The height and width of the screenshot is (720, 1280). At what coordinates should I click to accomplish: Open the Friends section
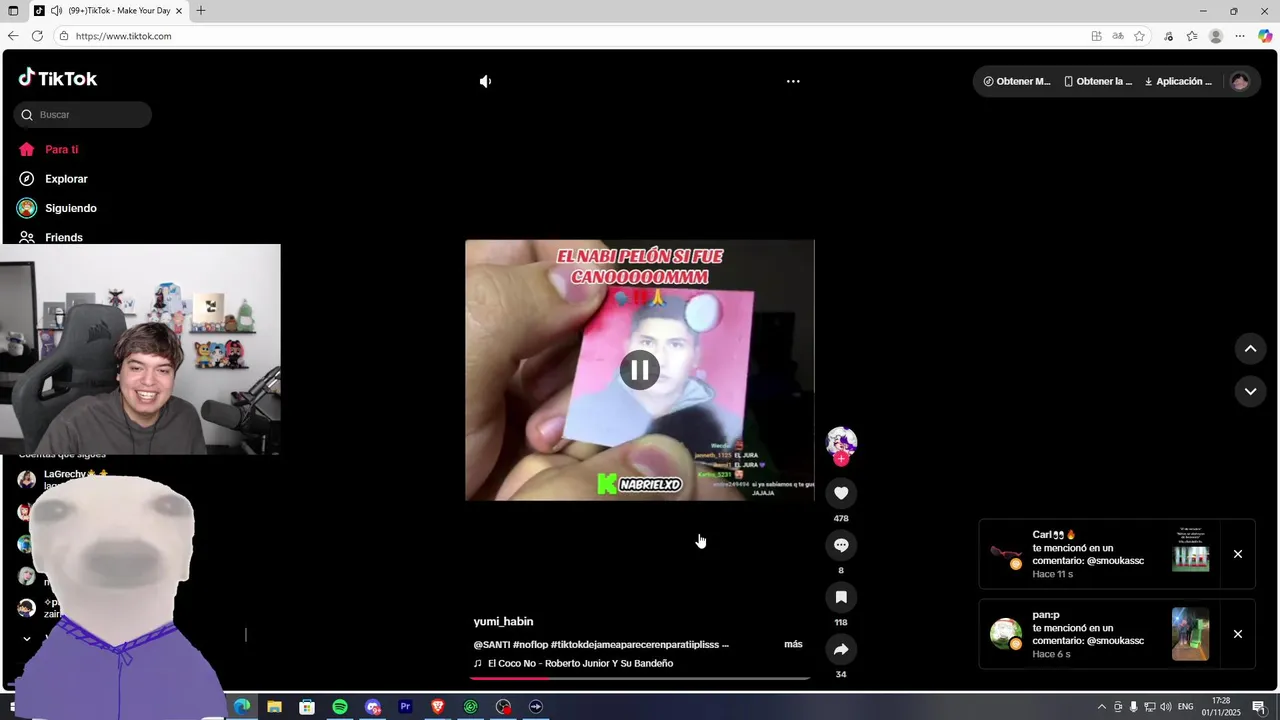[x=51, y=237]
